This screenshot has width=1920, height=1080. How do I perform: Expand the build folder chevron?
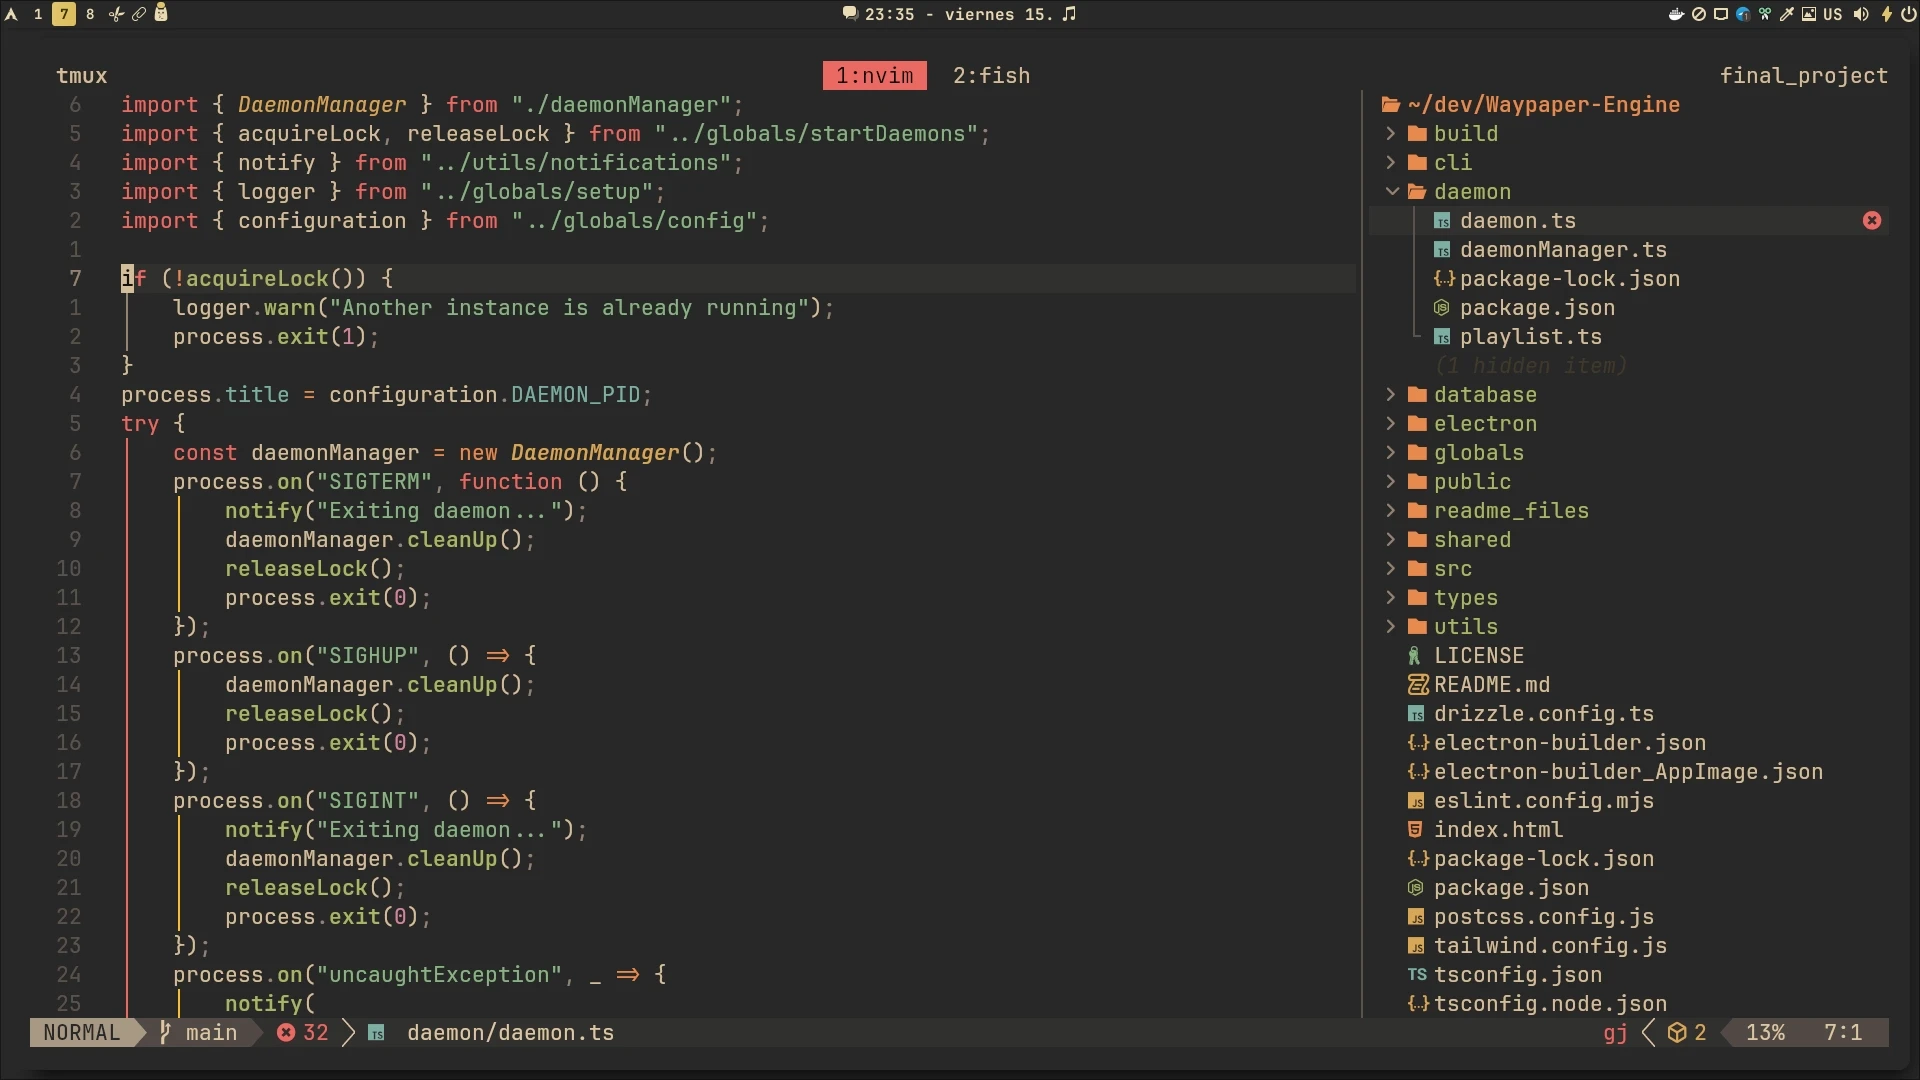tap(1391, 134)
